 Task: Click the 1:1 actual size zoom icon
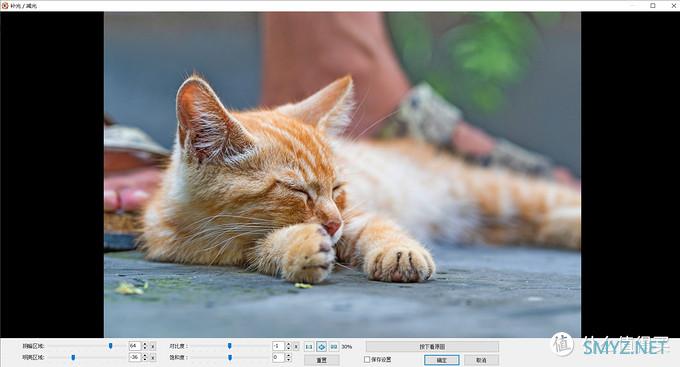click(x=309, y=347)
